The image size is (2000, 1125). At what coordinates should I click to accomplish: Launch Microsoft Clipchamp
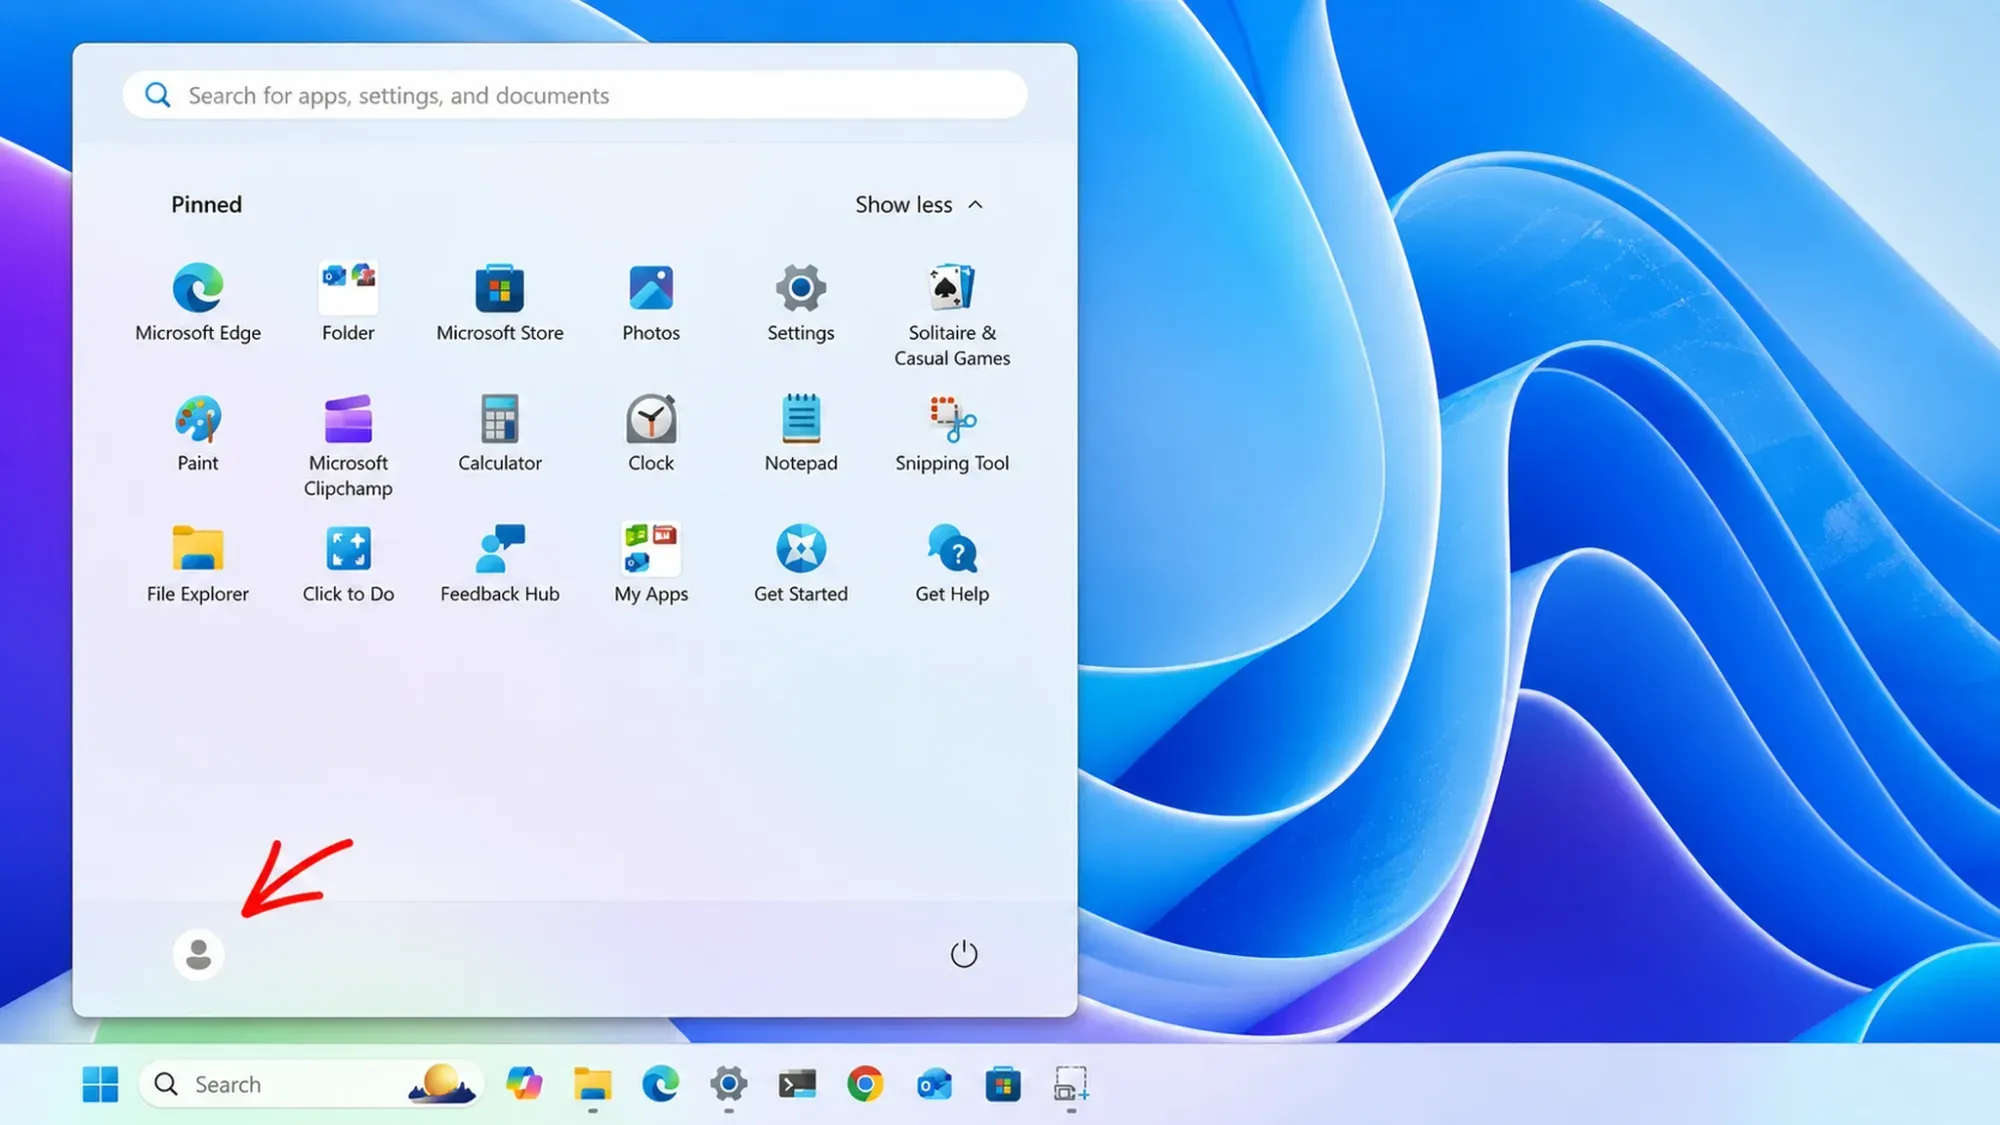(x=348, y=446)
